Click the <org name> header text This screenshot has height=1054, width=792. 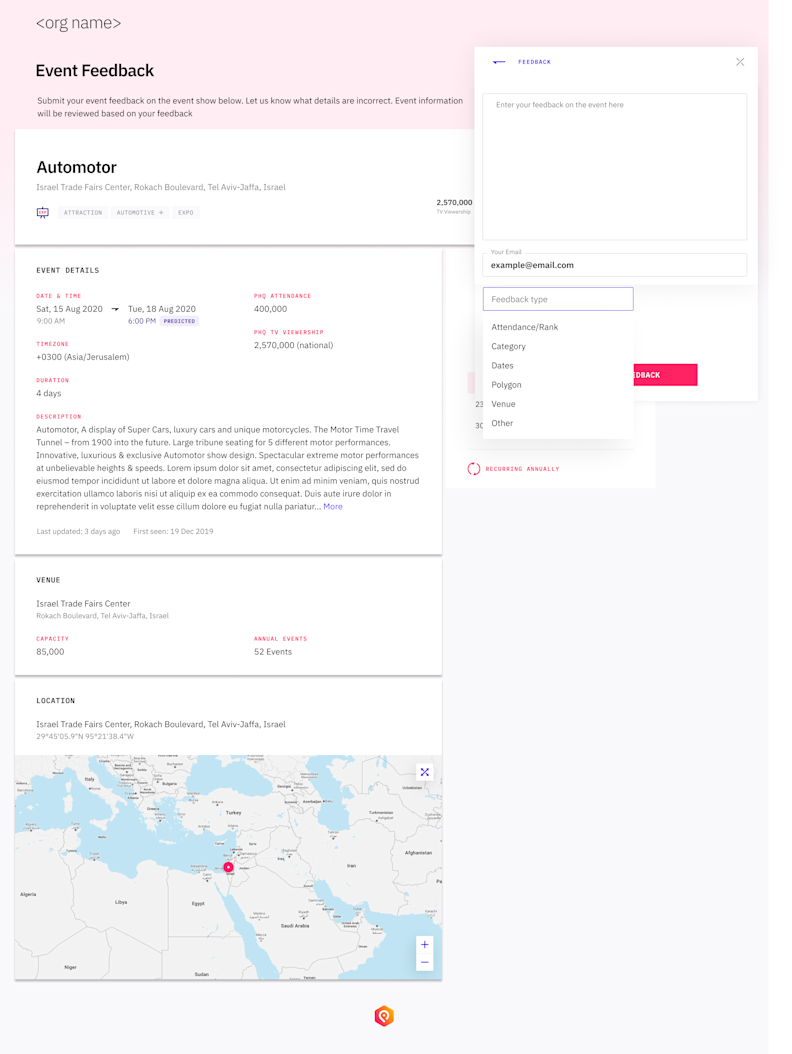coord(79,23)
